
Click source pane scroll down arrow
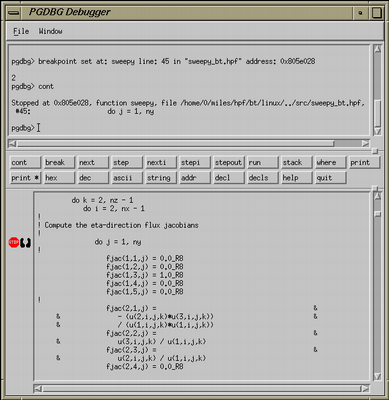(377, 377)
